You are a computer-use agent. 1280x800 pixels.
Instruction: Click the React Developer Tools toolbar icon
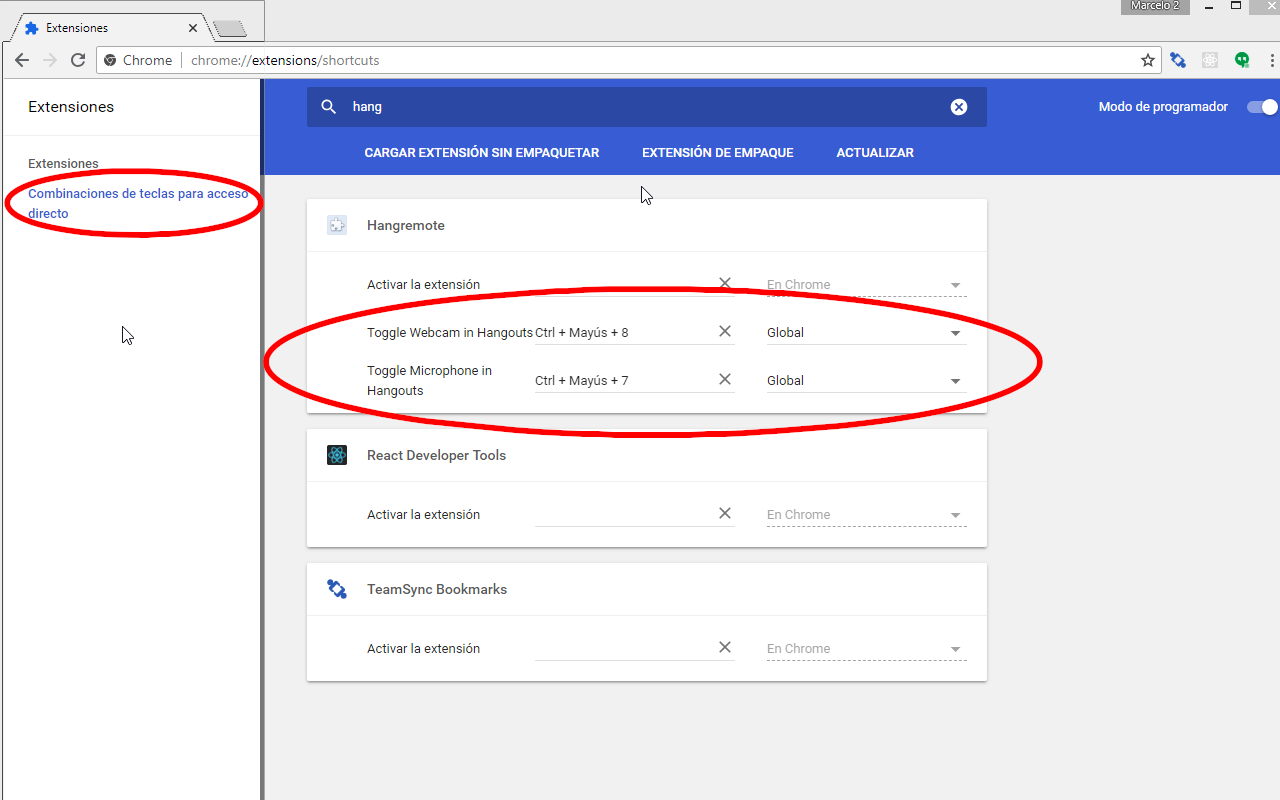tap(1210, 60)
